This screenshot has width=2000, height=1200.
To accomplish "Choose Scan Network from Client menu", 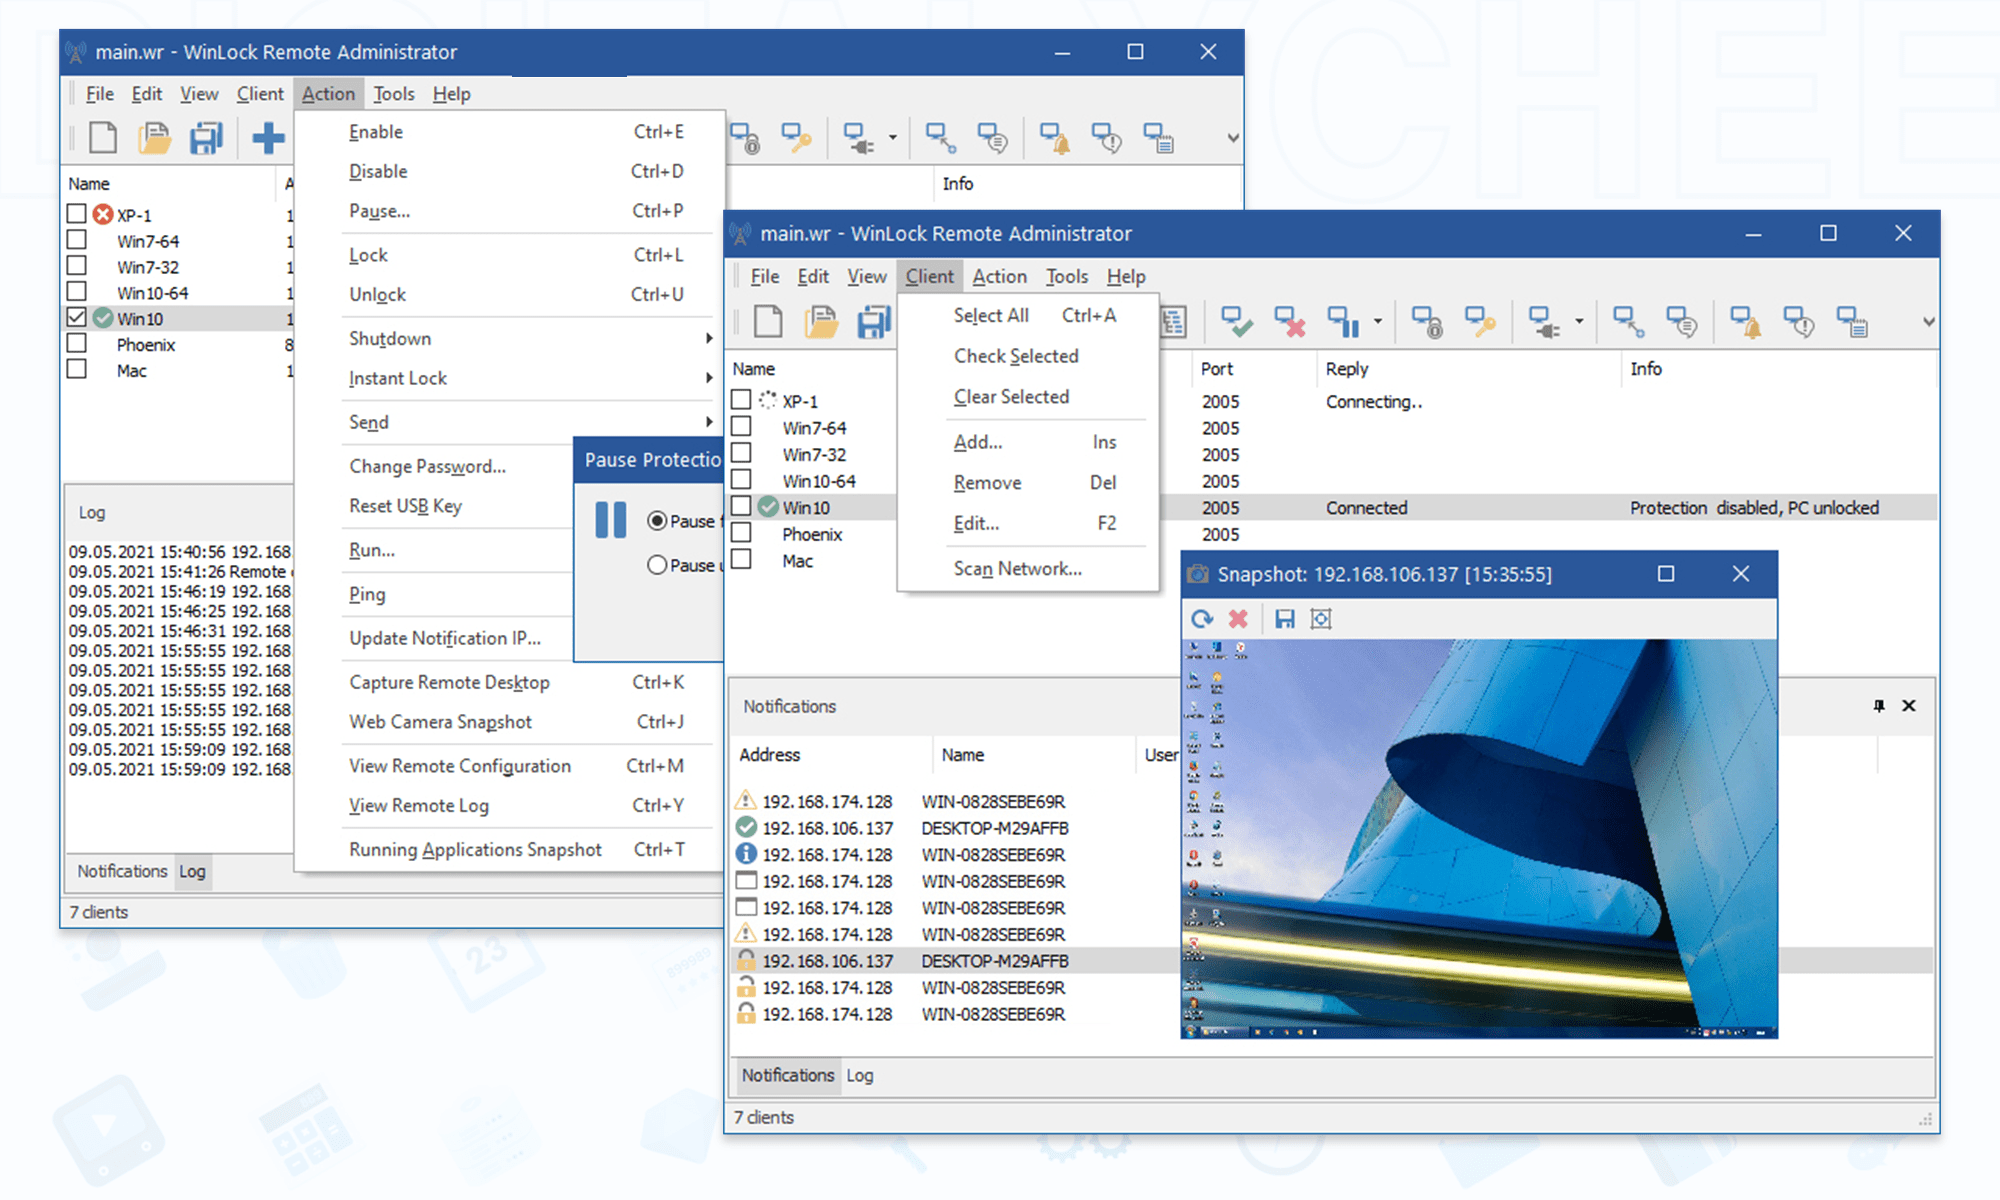I will (1017, 568).
